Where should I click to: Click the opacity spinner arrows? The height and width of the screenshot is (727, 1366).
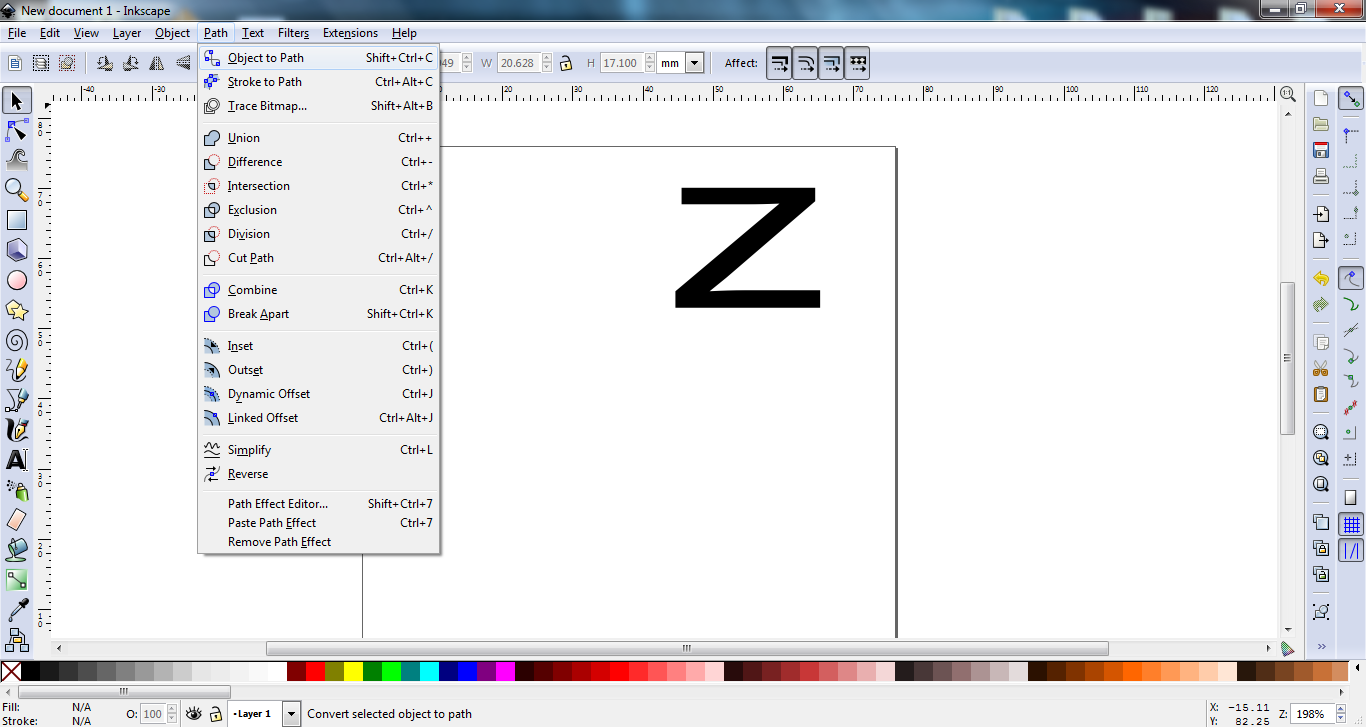(171, 714)
